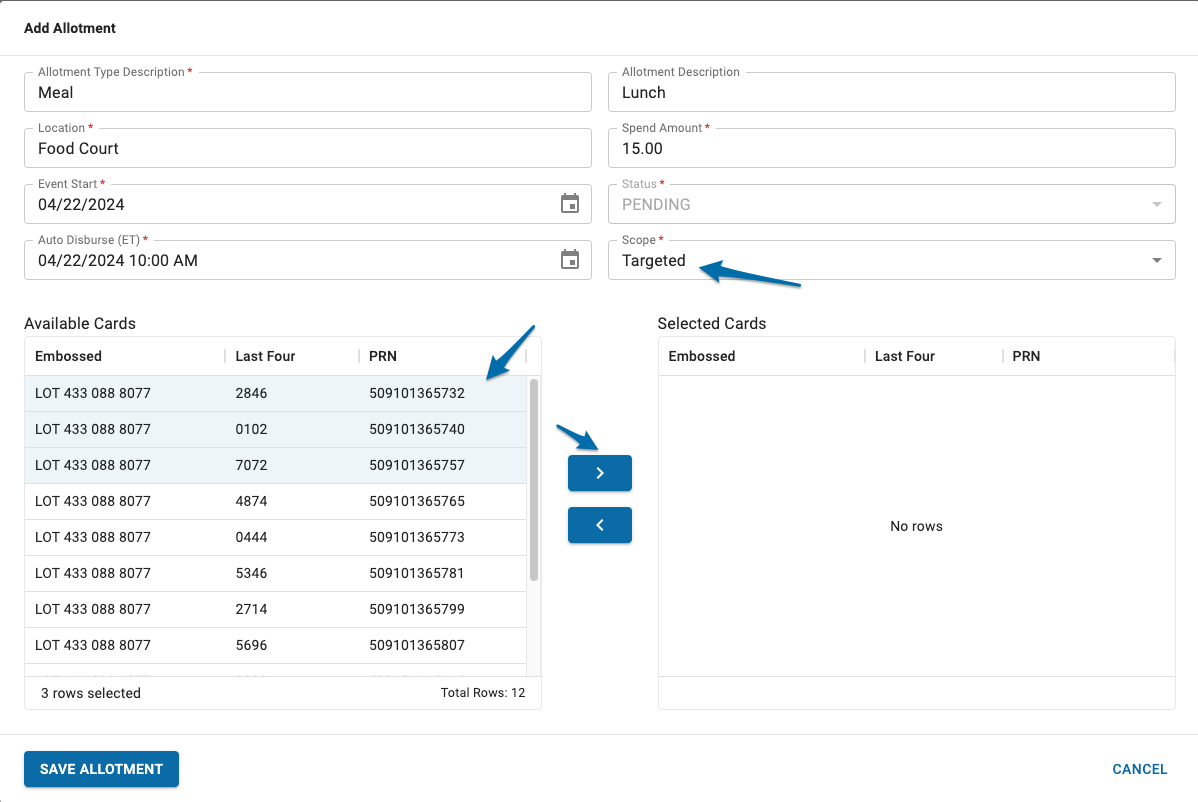Image resolution: width=1198 pixels, height=802 pixels.
Task: Click the left arrow remove-cards button
Action: click(x=599, y=525)
